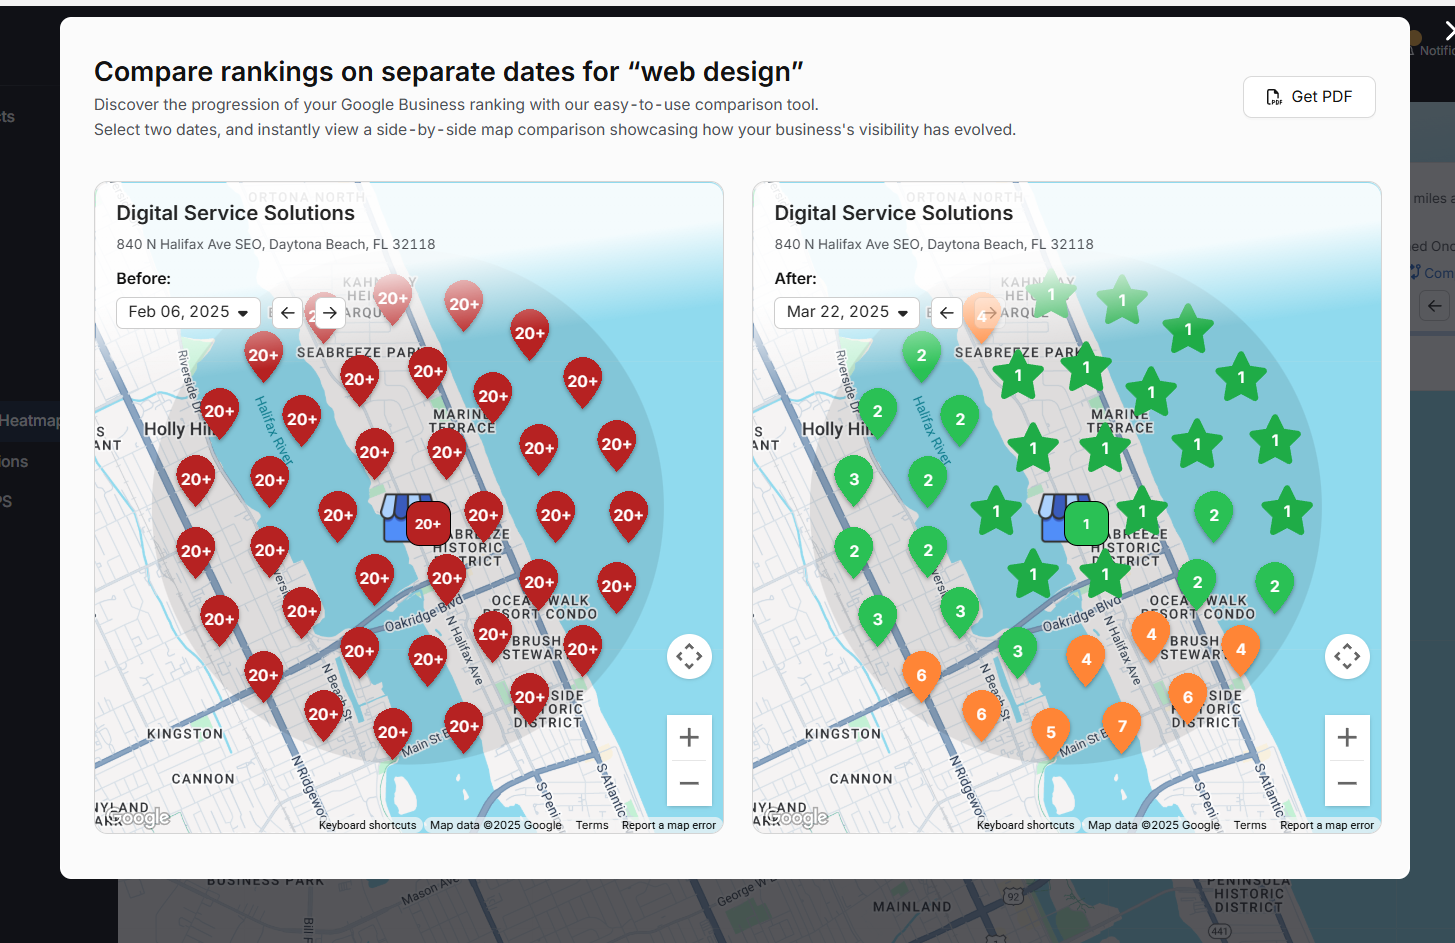This screenshot has height=943, width=1455.
Task: Go to previous date on Before map
Action: pos(288,313)
